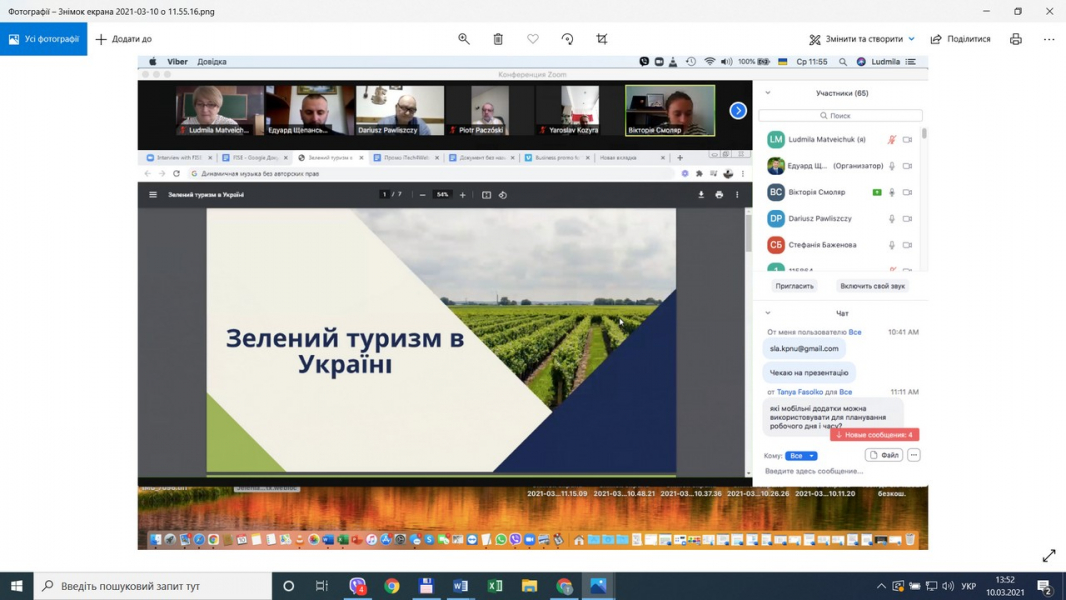This screenshot has height=600, width=1066.
Task: Open the three-dot more options menu
Action: (x=1049, y=39)
